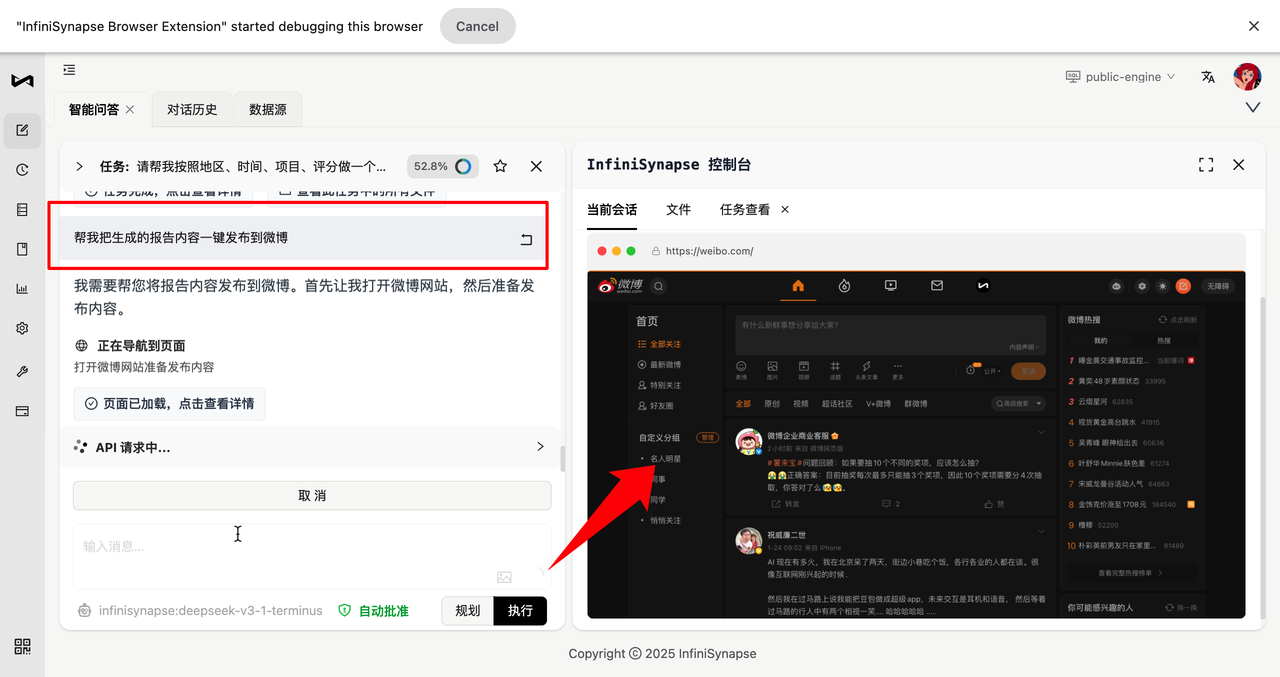Select the 当前会话 console tab
The image size is (1280, 677).
click(612, 210)
